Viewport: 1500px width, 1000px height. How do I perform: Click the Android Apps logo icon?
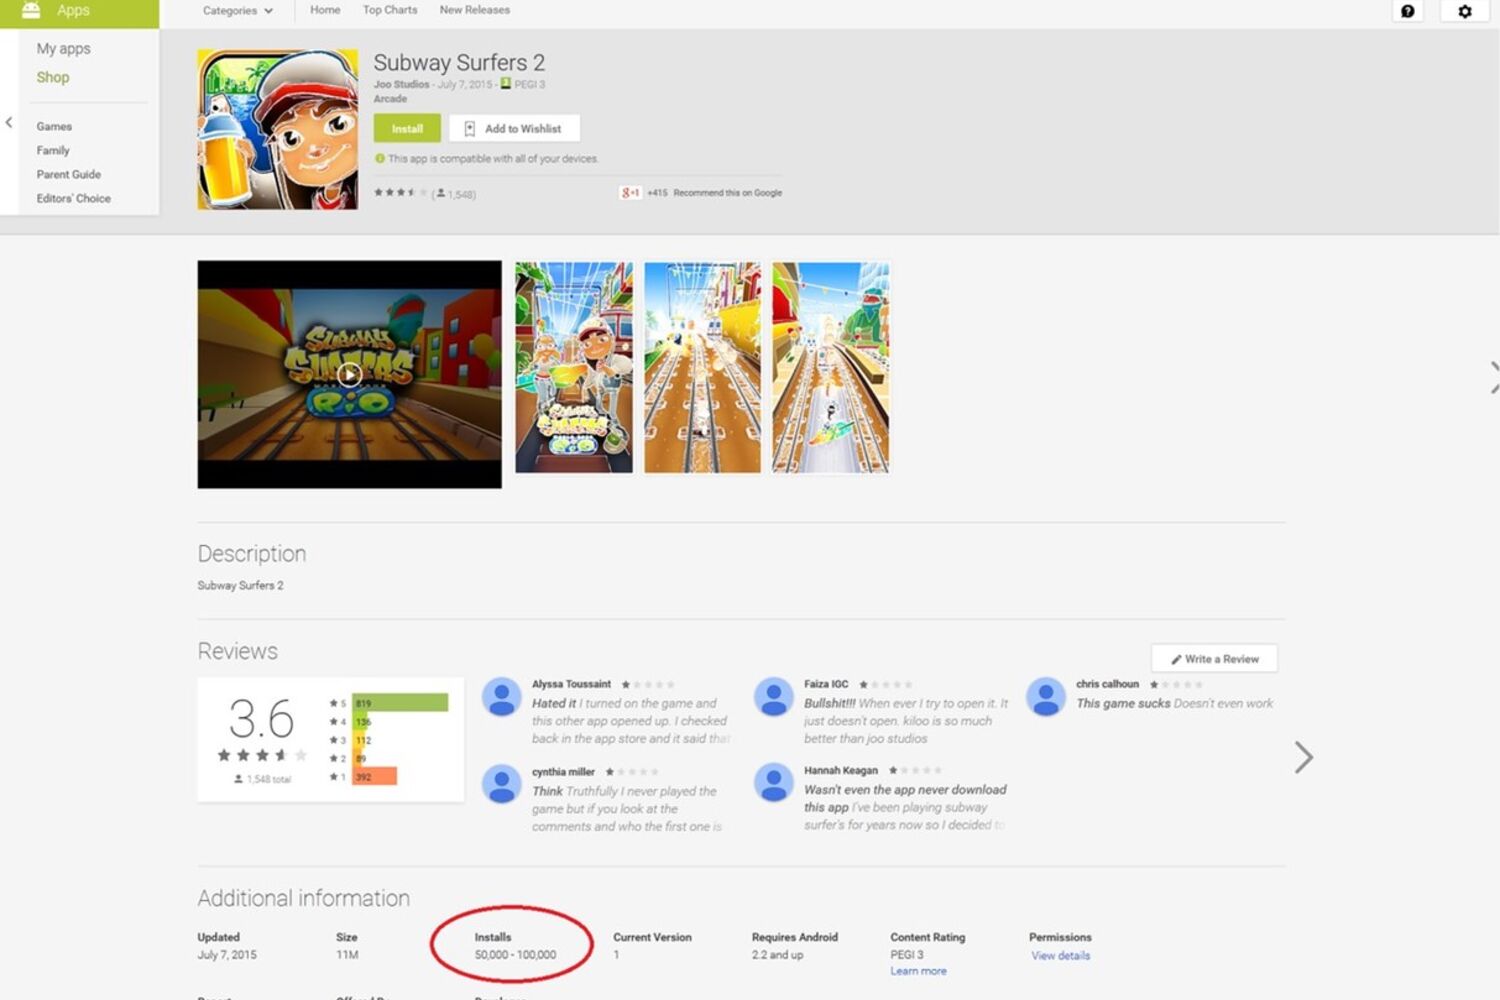coord(31,10)
